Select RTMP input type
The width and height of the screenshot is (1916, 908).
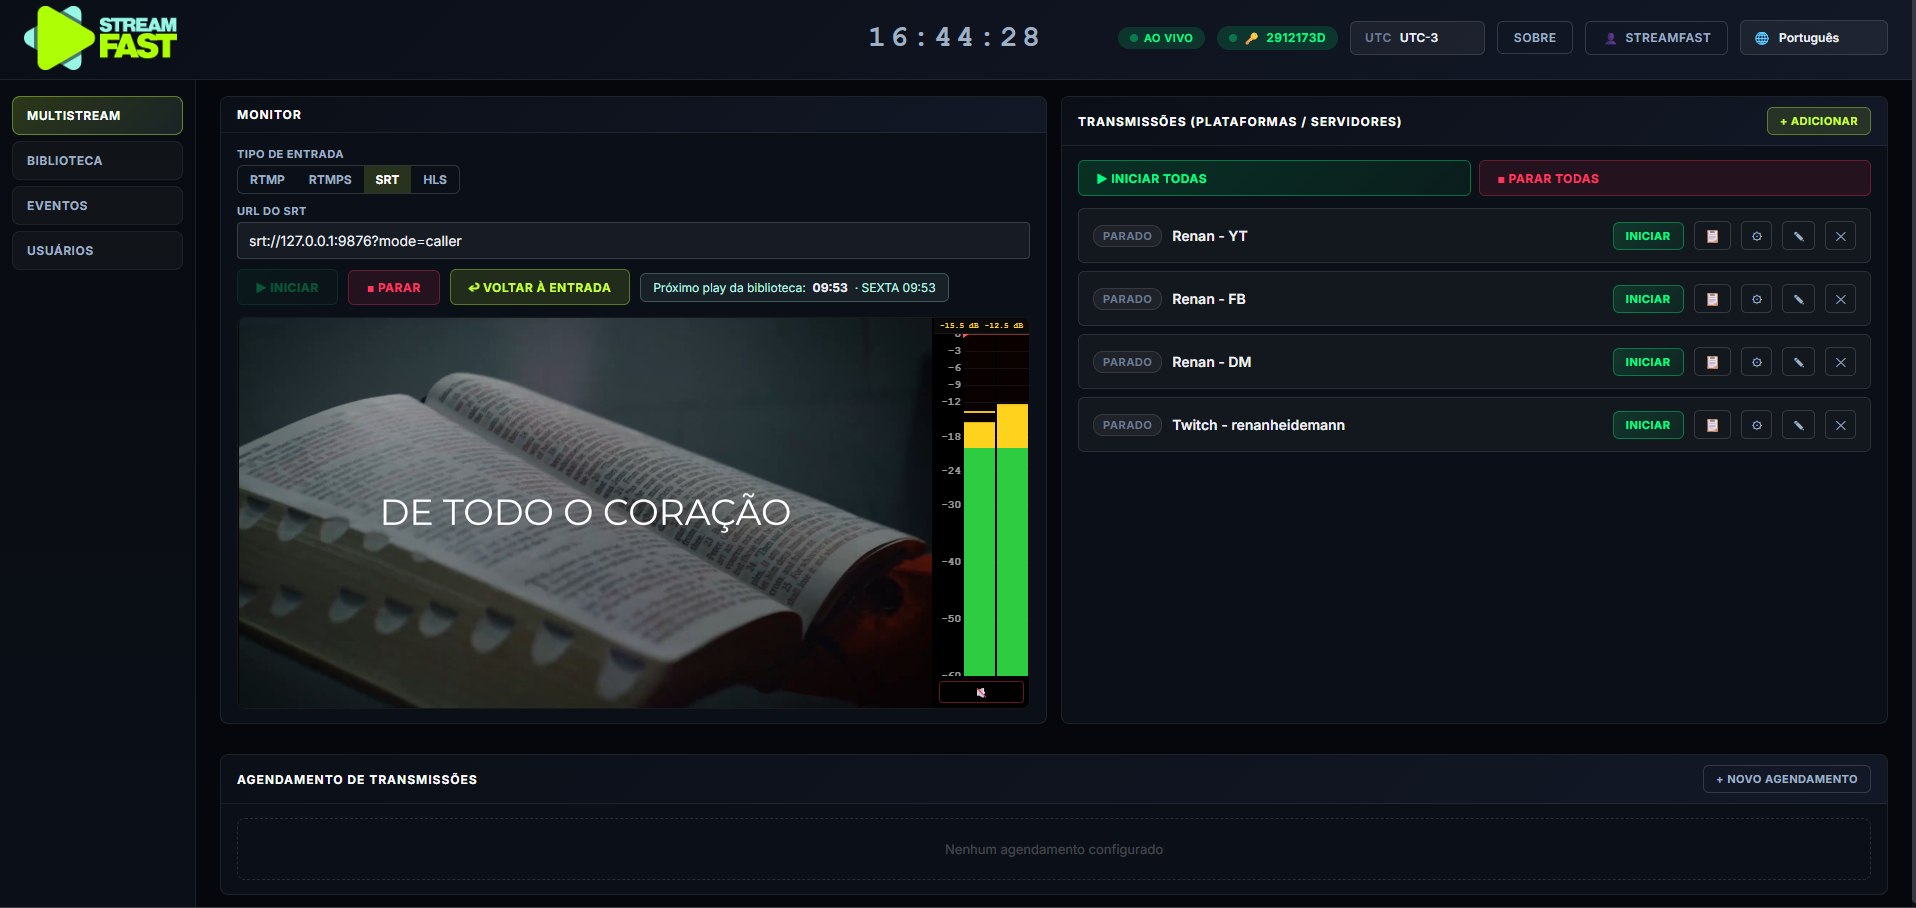point(267,180)
